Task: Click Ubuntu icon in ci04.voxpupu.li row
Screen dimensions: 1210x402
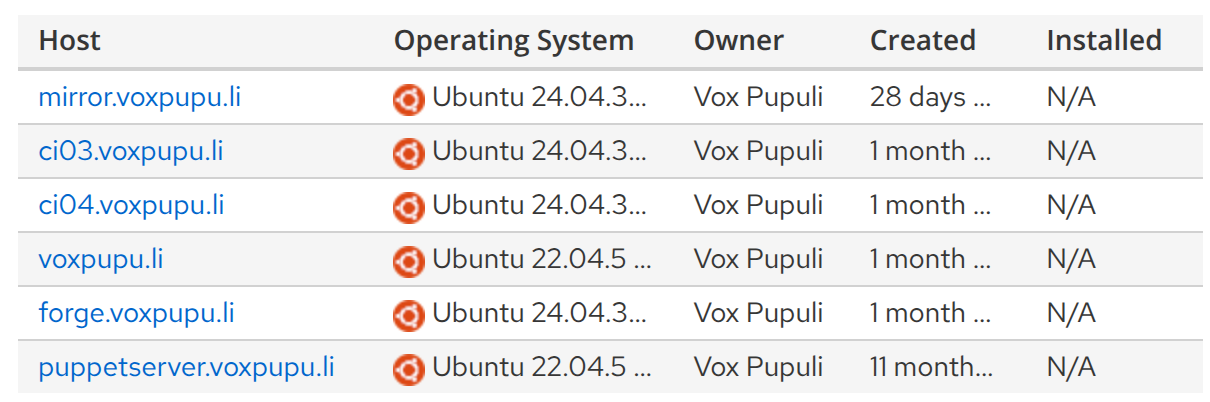Action: pyautogui.click(x=408, y=206)
